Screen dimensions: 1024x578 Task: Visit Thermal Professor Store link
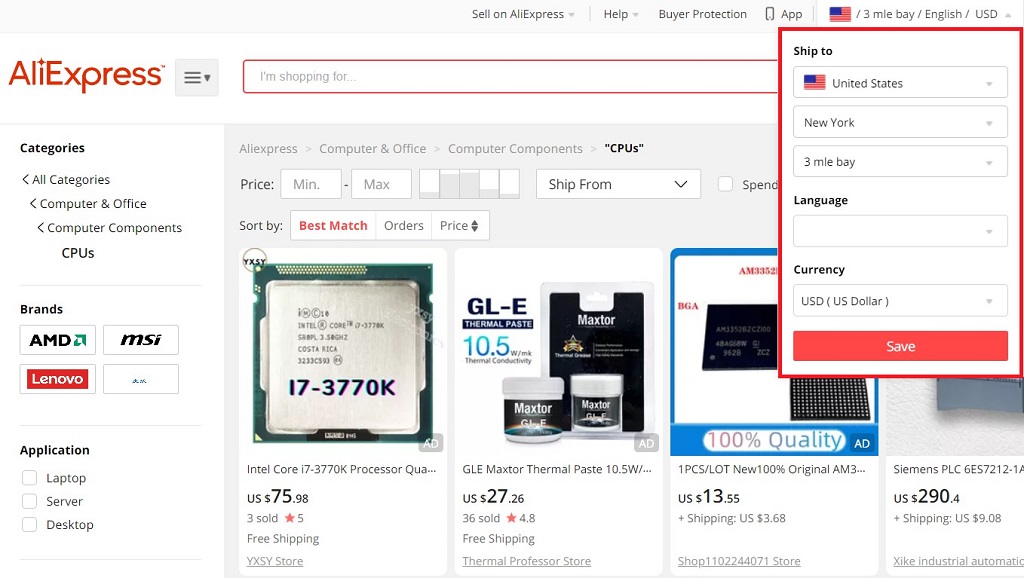point(526,561)
